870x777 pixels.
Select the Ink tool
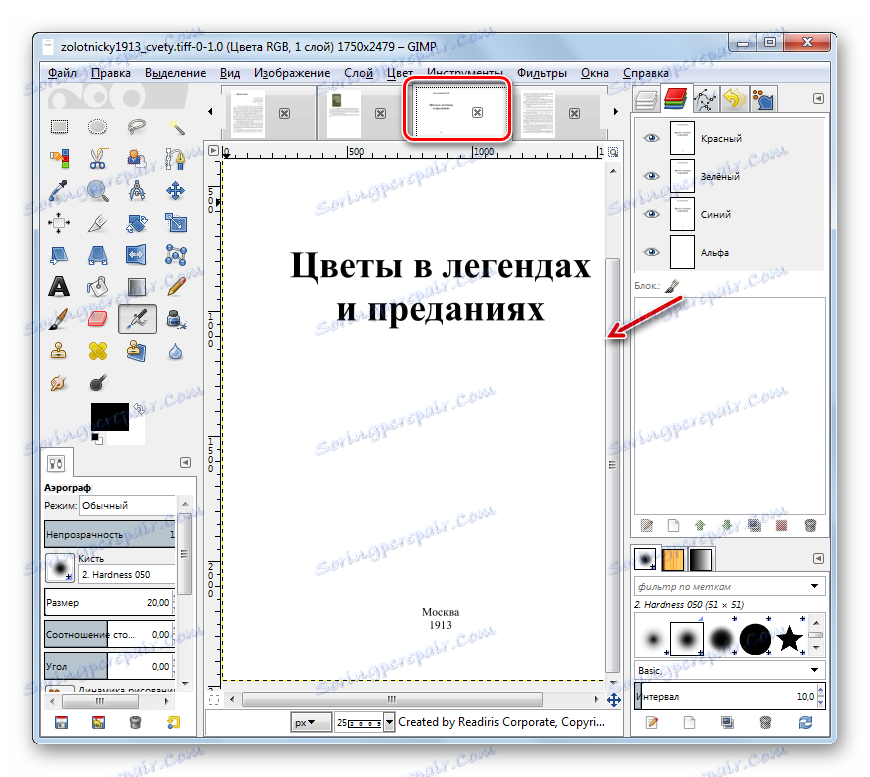(176, 319)
